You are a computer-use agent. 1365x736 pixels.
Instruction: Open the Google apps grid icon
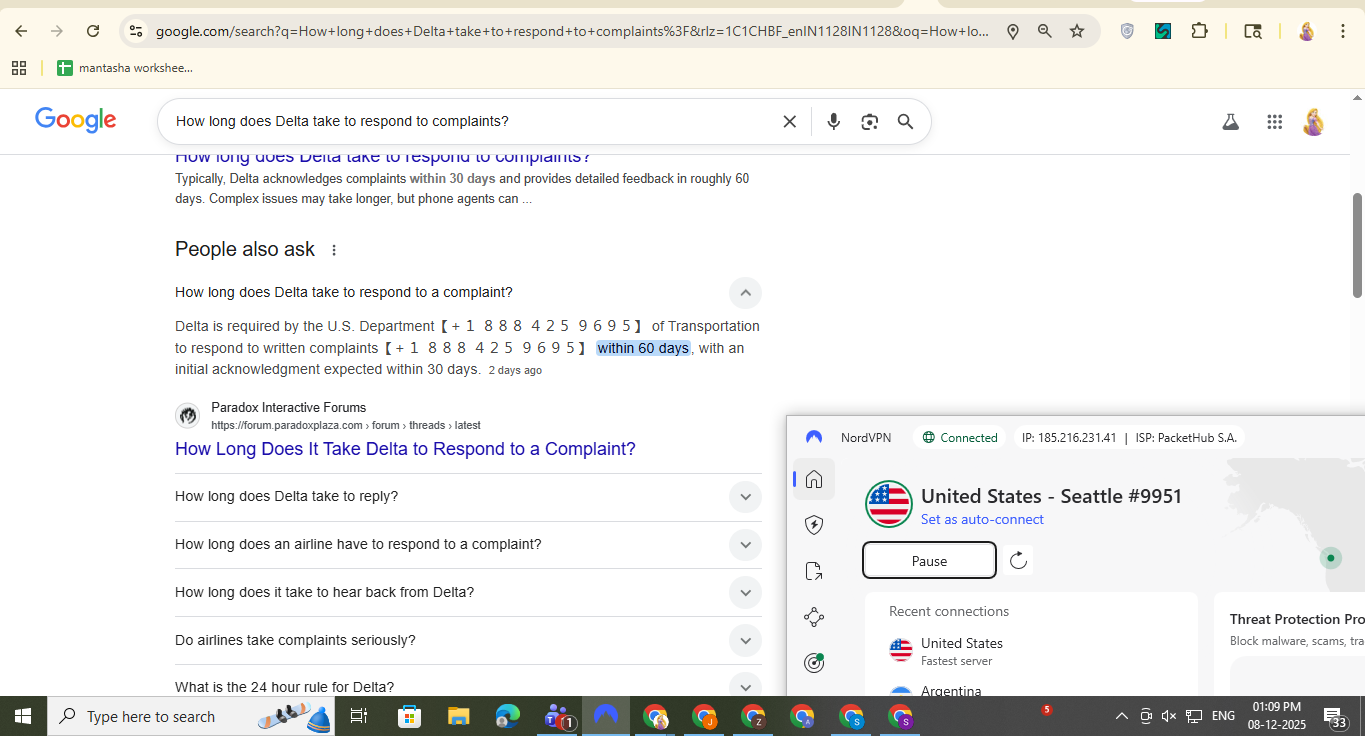(x=1274, y=122)
